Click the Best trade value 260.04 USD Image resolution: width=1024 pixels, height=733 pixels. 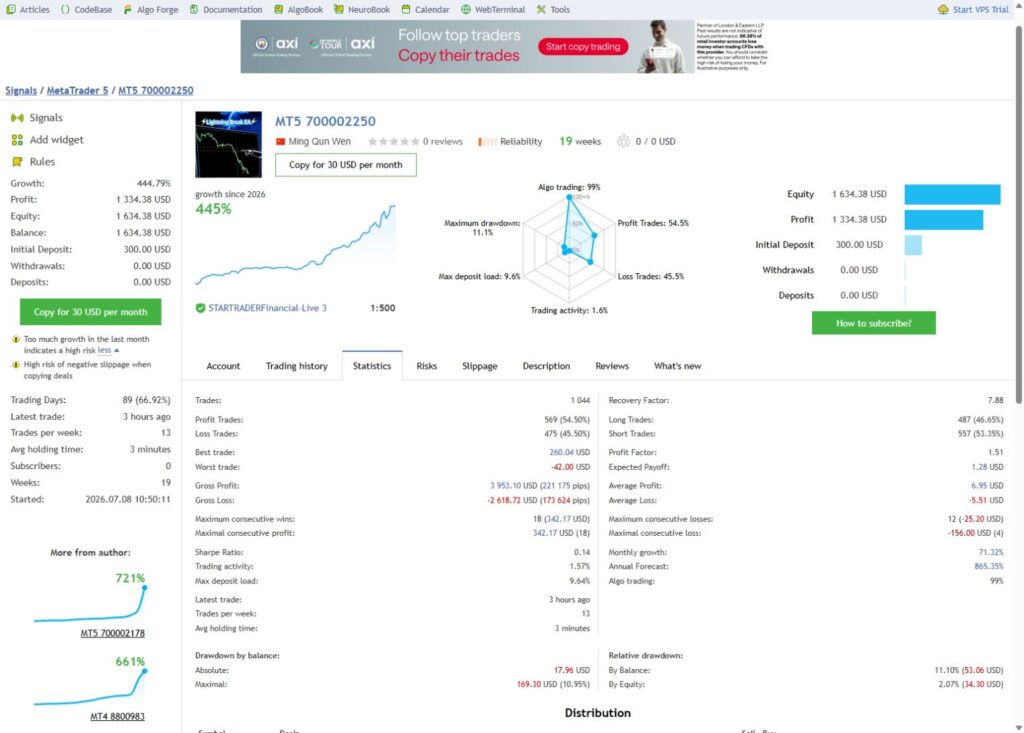click(569, 452)
